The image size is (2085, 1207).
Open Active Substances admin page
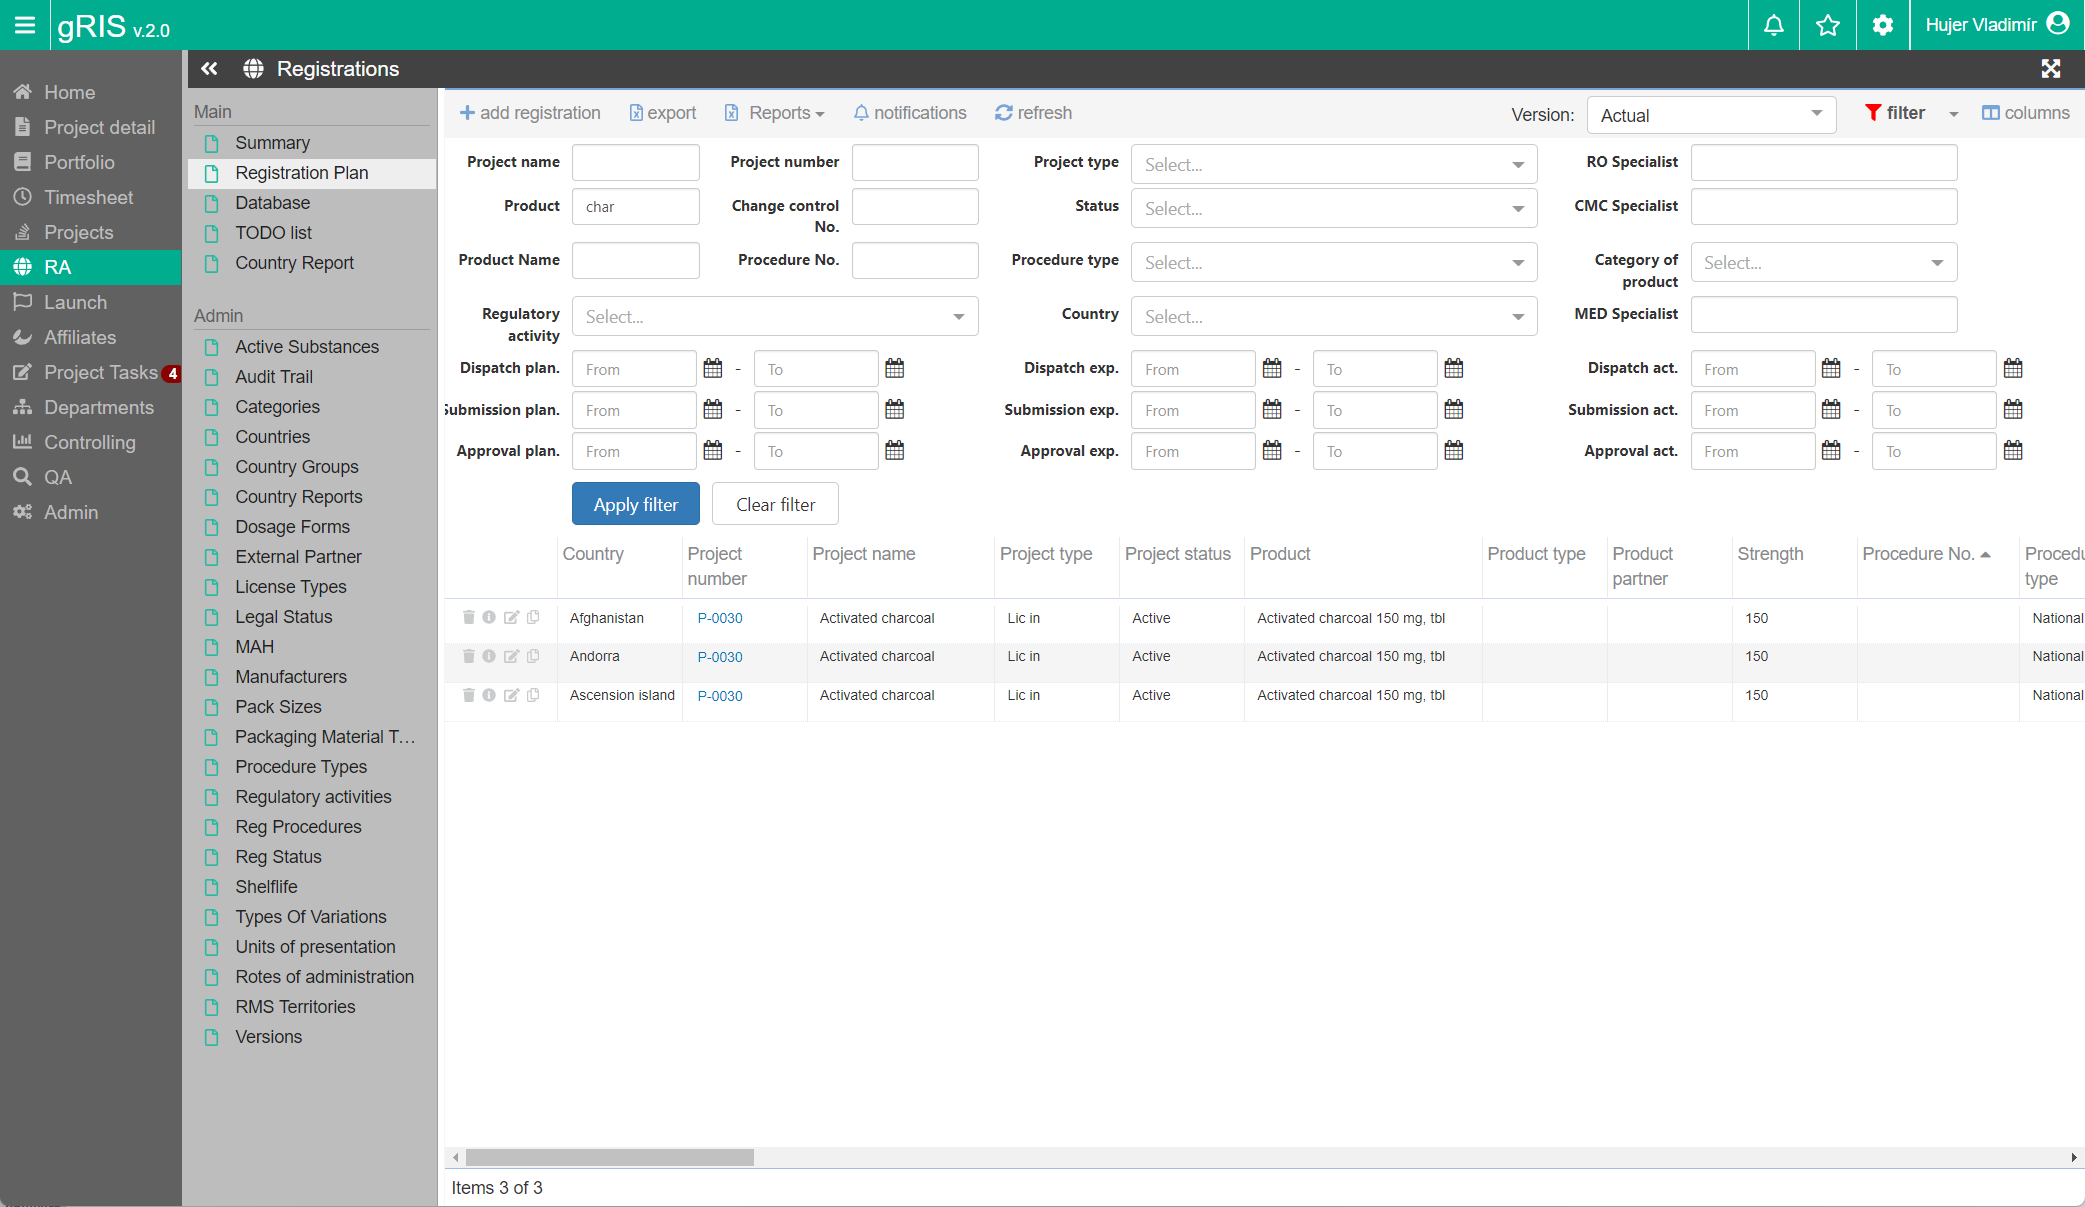coord(307,347)
